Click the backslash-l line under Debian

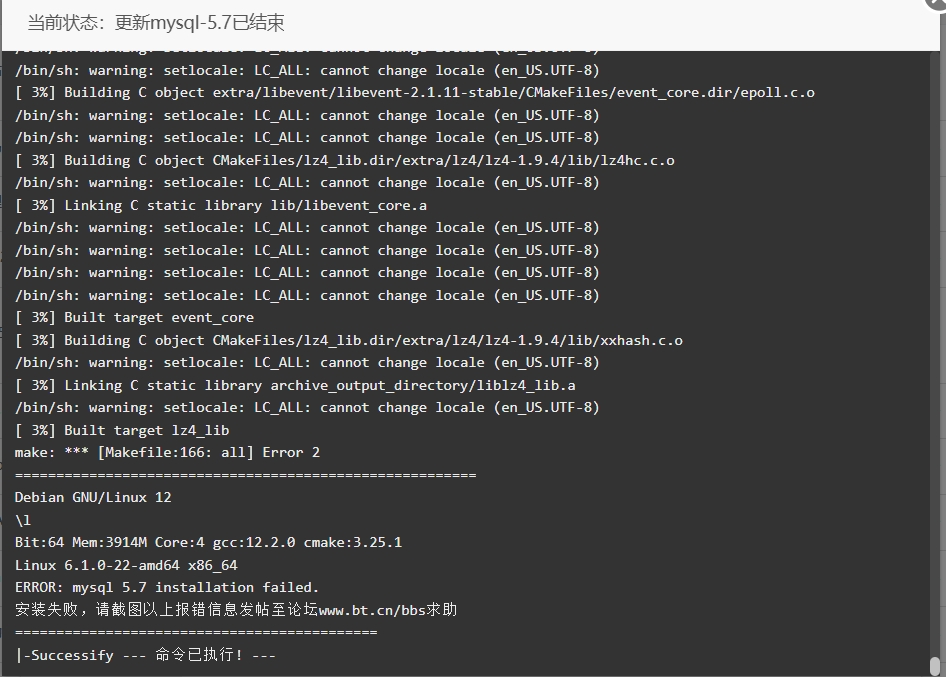23,520
